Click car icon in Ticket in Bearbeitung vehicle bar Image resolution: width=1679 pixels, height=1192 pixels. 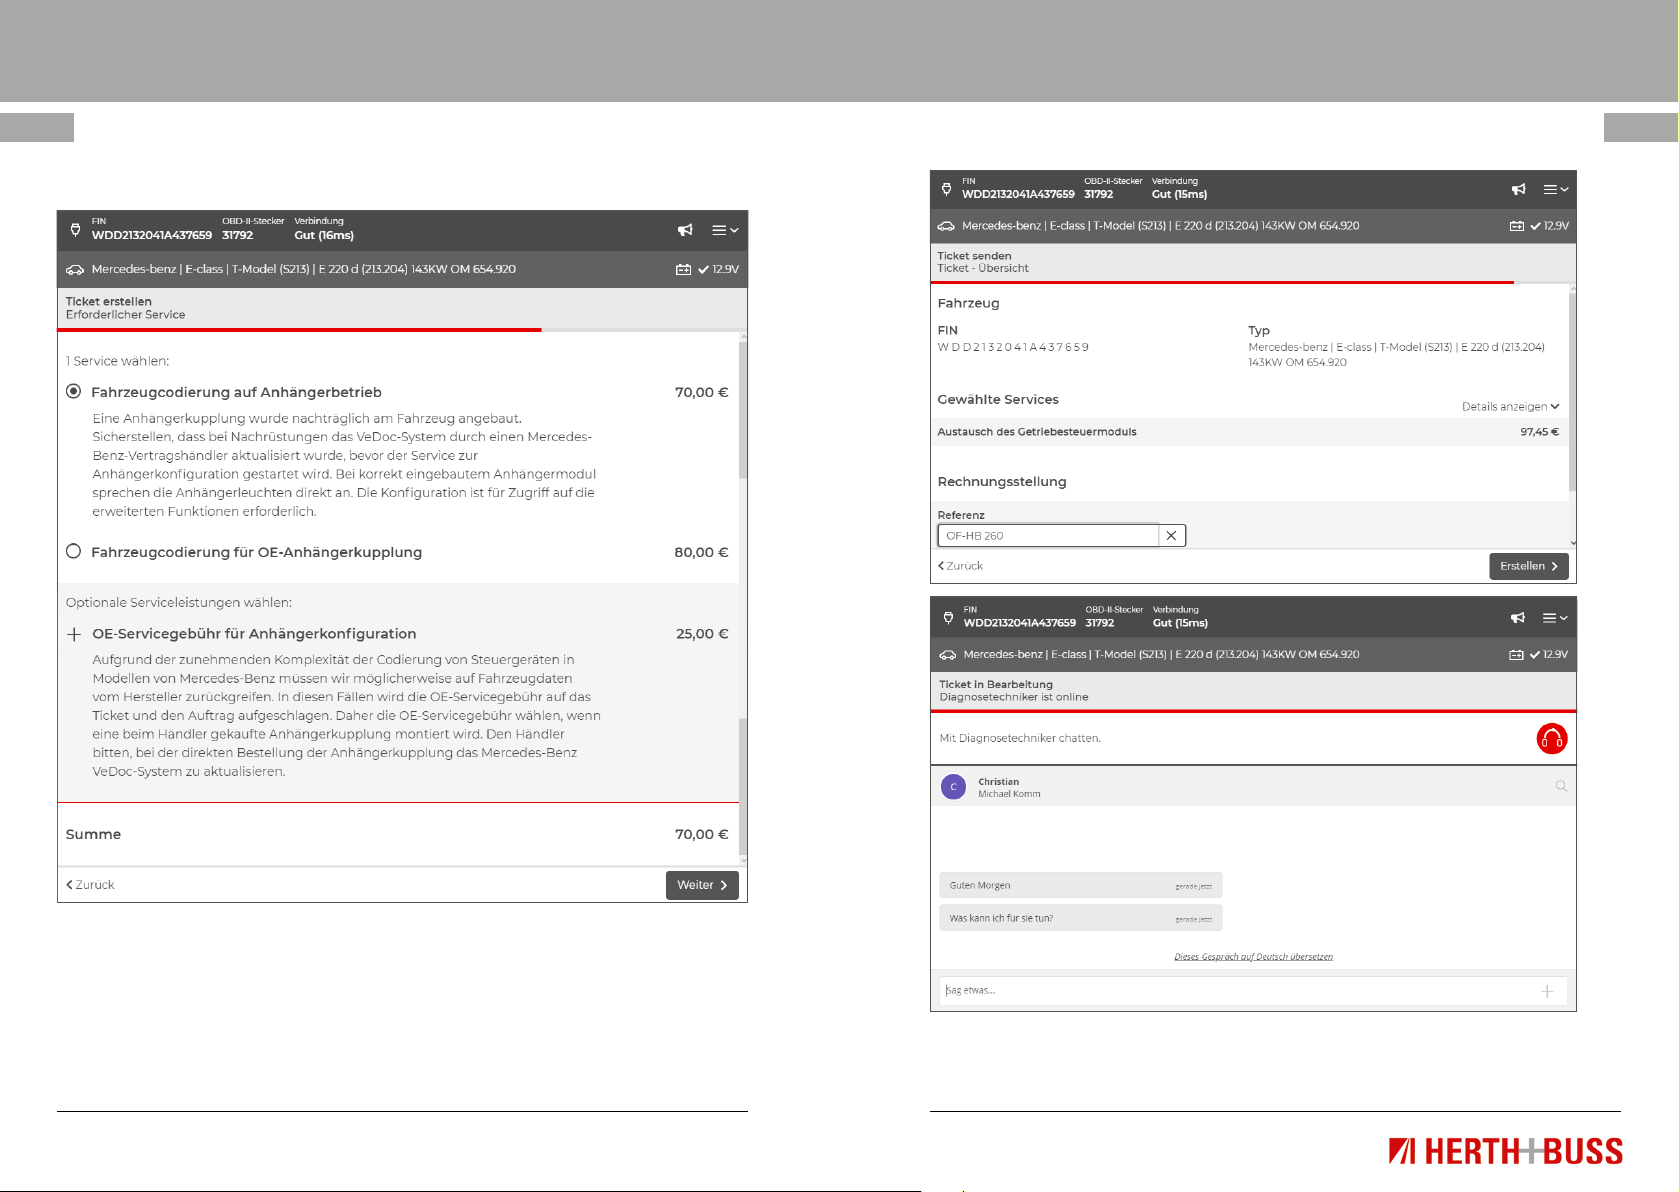(947, 655)
